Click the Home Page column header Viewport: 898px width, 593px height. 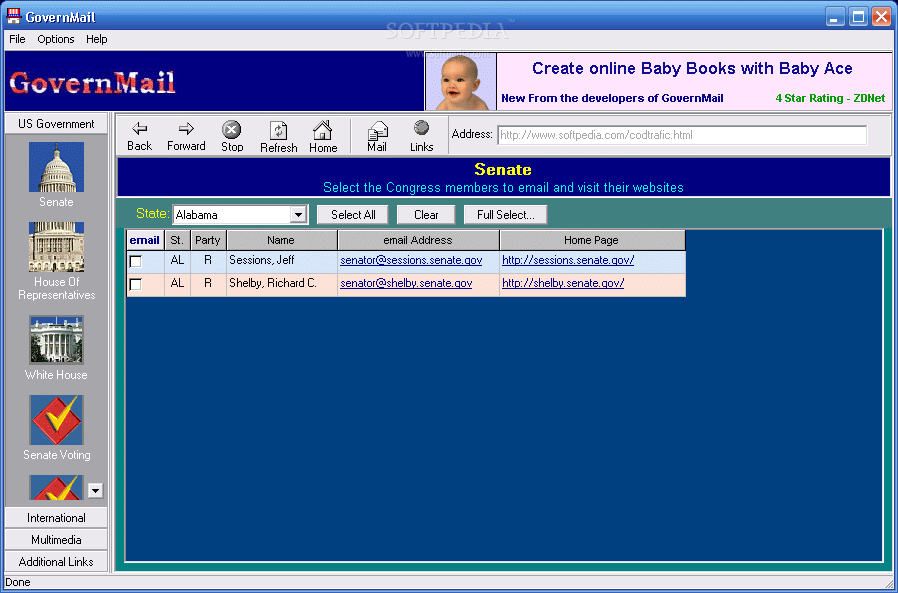[592, 240]
